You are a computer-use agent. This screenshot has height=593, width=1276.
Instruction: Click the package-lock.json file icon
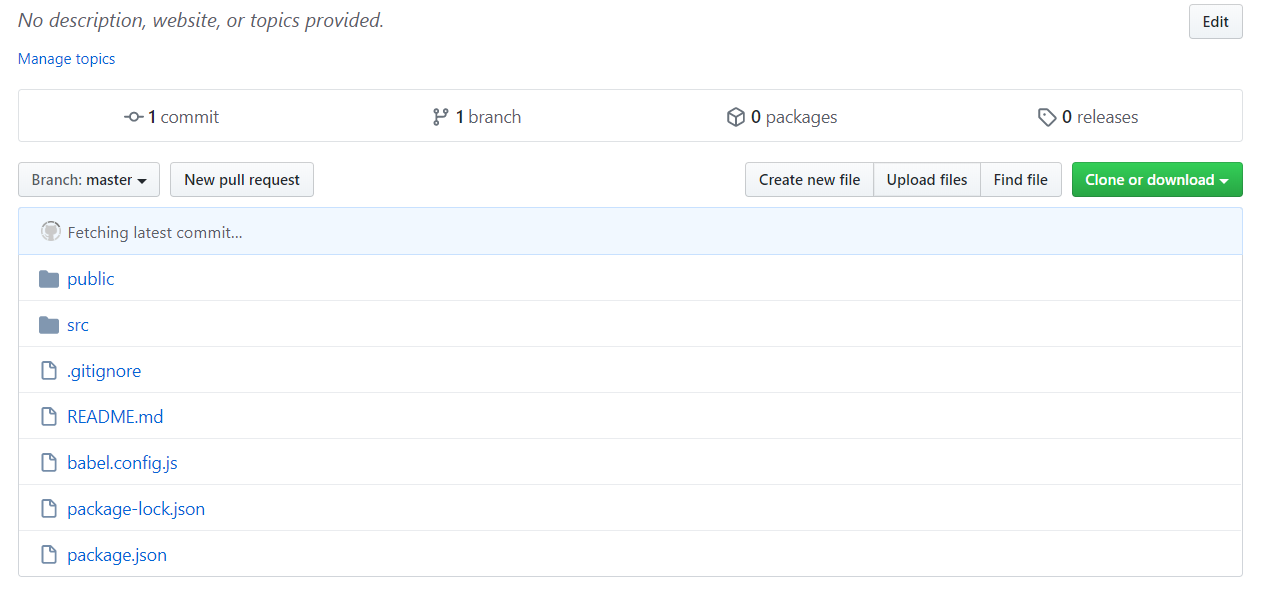(x=48, y=509)
